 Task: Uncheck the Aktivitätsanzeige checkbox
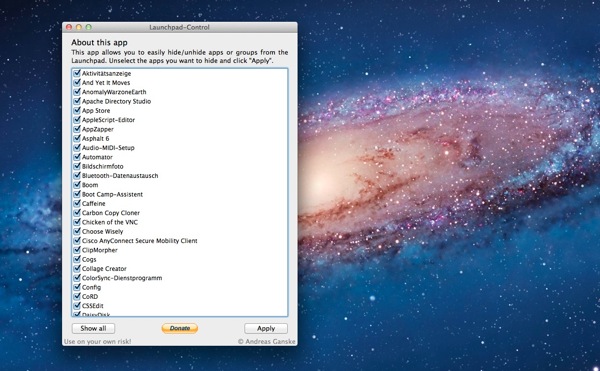77,73
